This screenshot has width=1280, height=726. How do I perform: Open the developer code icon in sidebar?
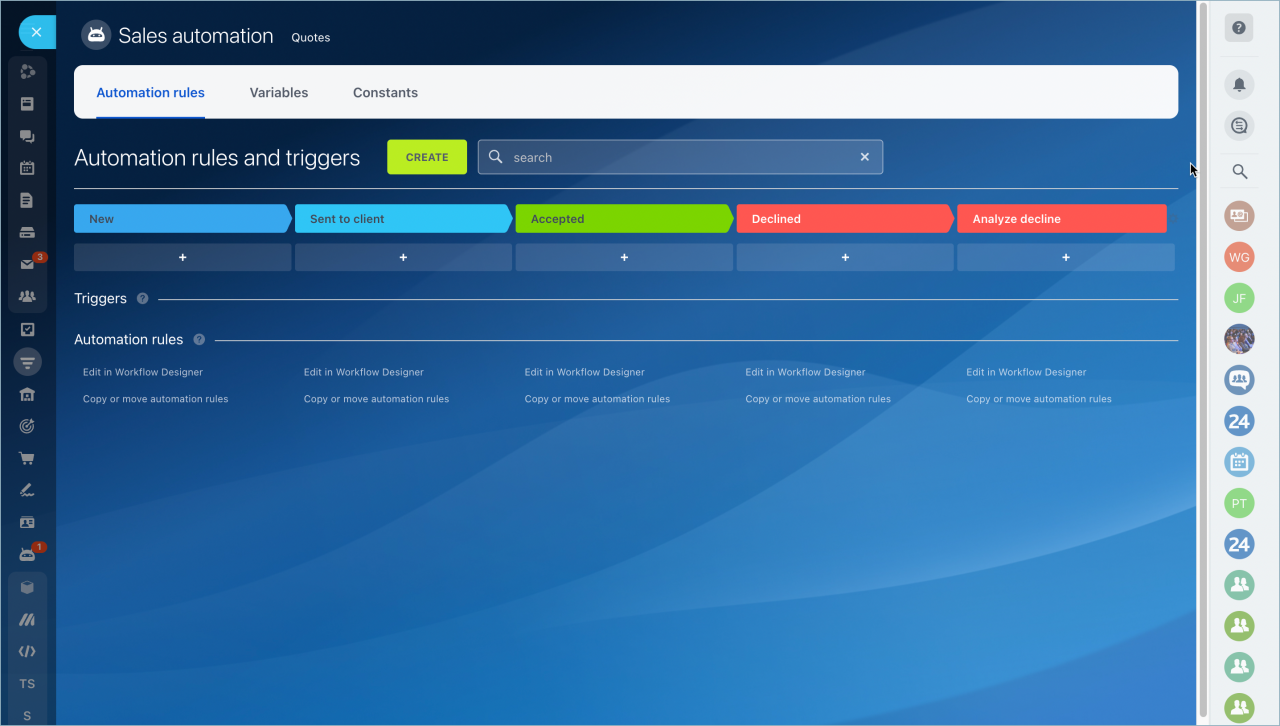(x=28, y=651)
